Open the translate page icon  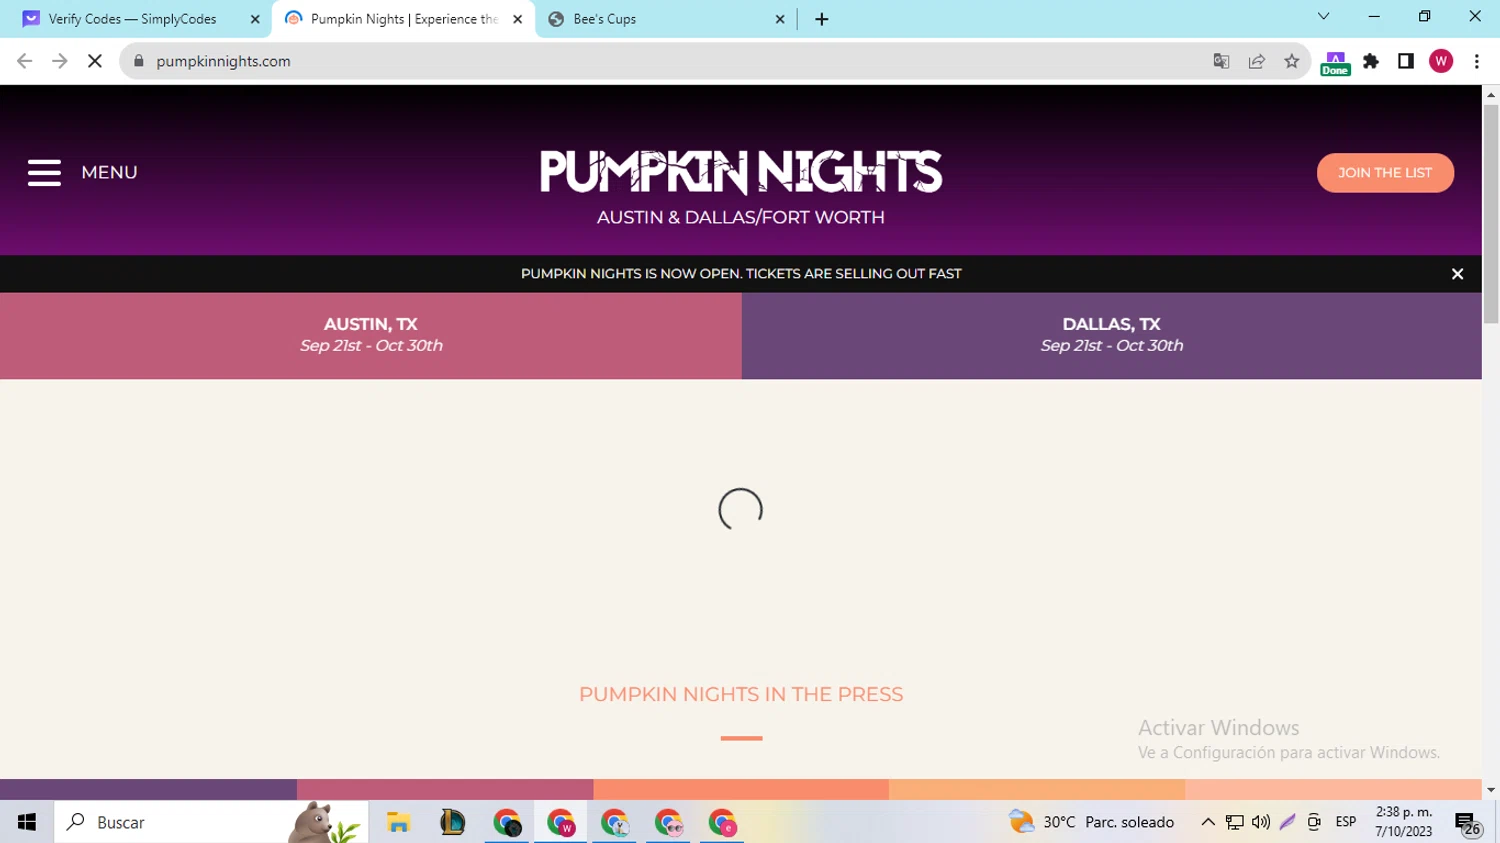(1221, 61)
